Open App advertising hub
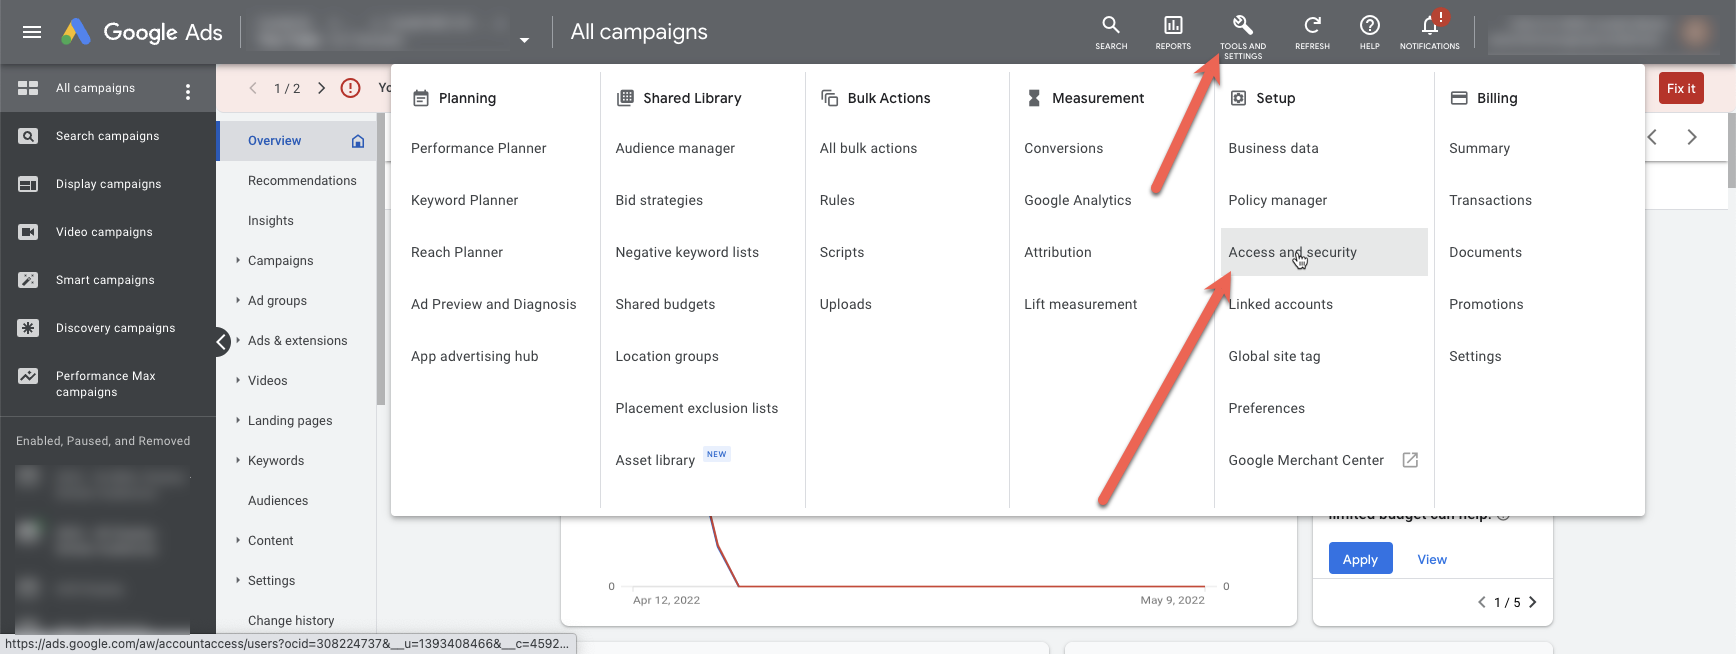This screenshot has height=654, width=1736. 474,356
